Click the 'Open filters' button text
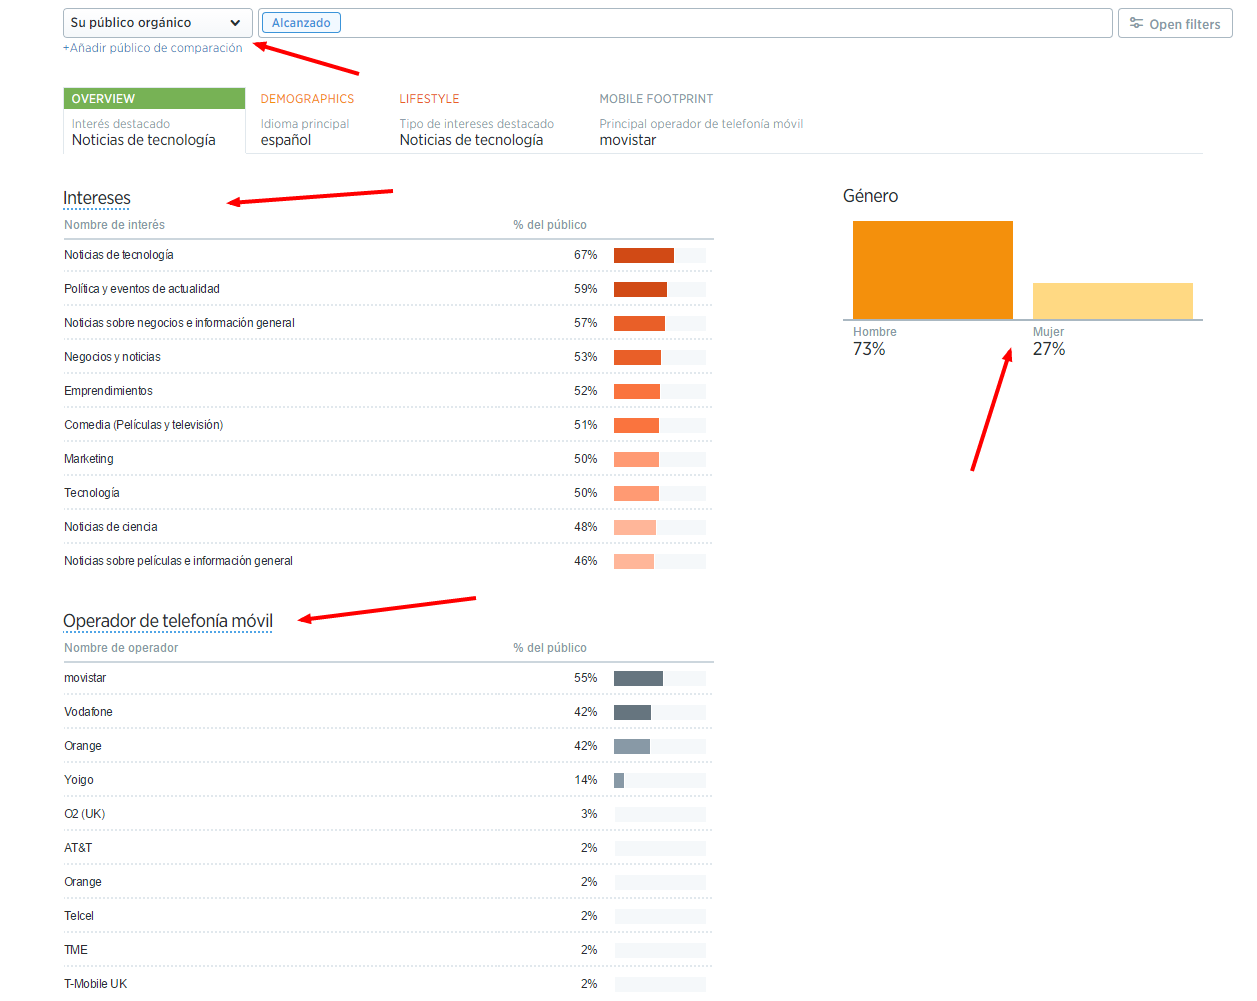 (x=1184, y=24)
